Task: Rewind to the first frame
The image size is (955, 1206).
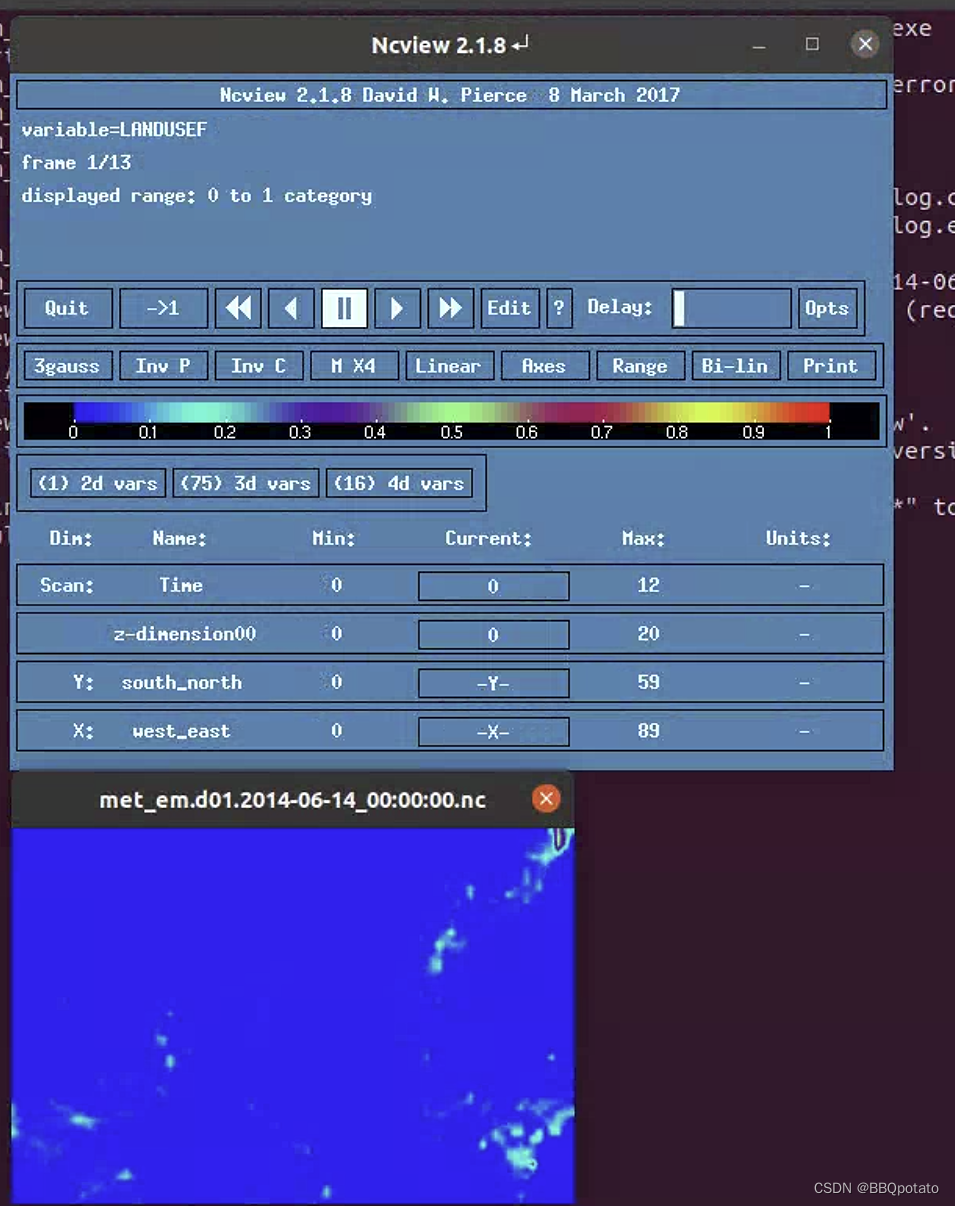Action: click(x=238, y=308)
